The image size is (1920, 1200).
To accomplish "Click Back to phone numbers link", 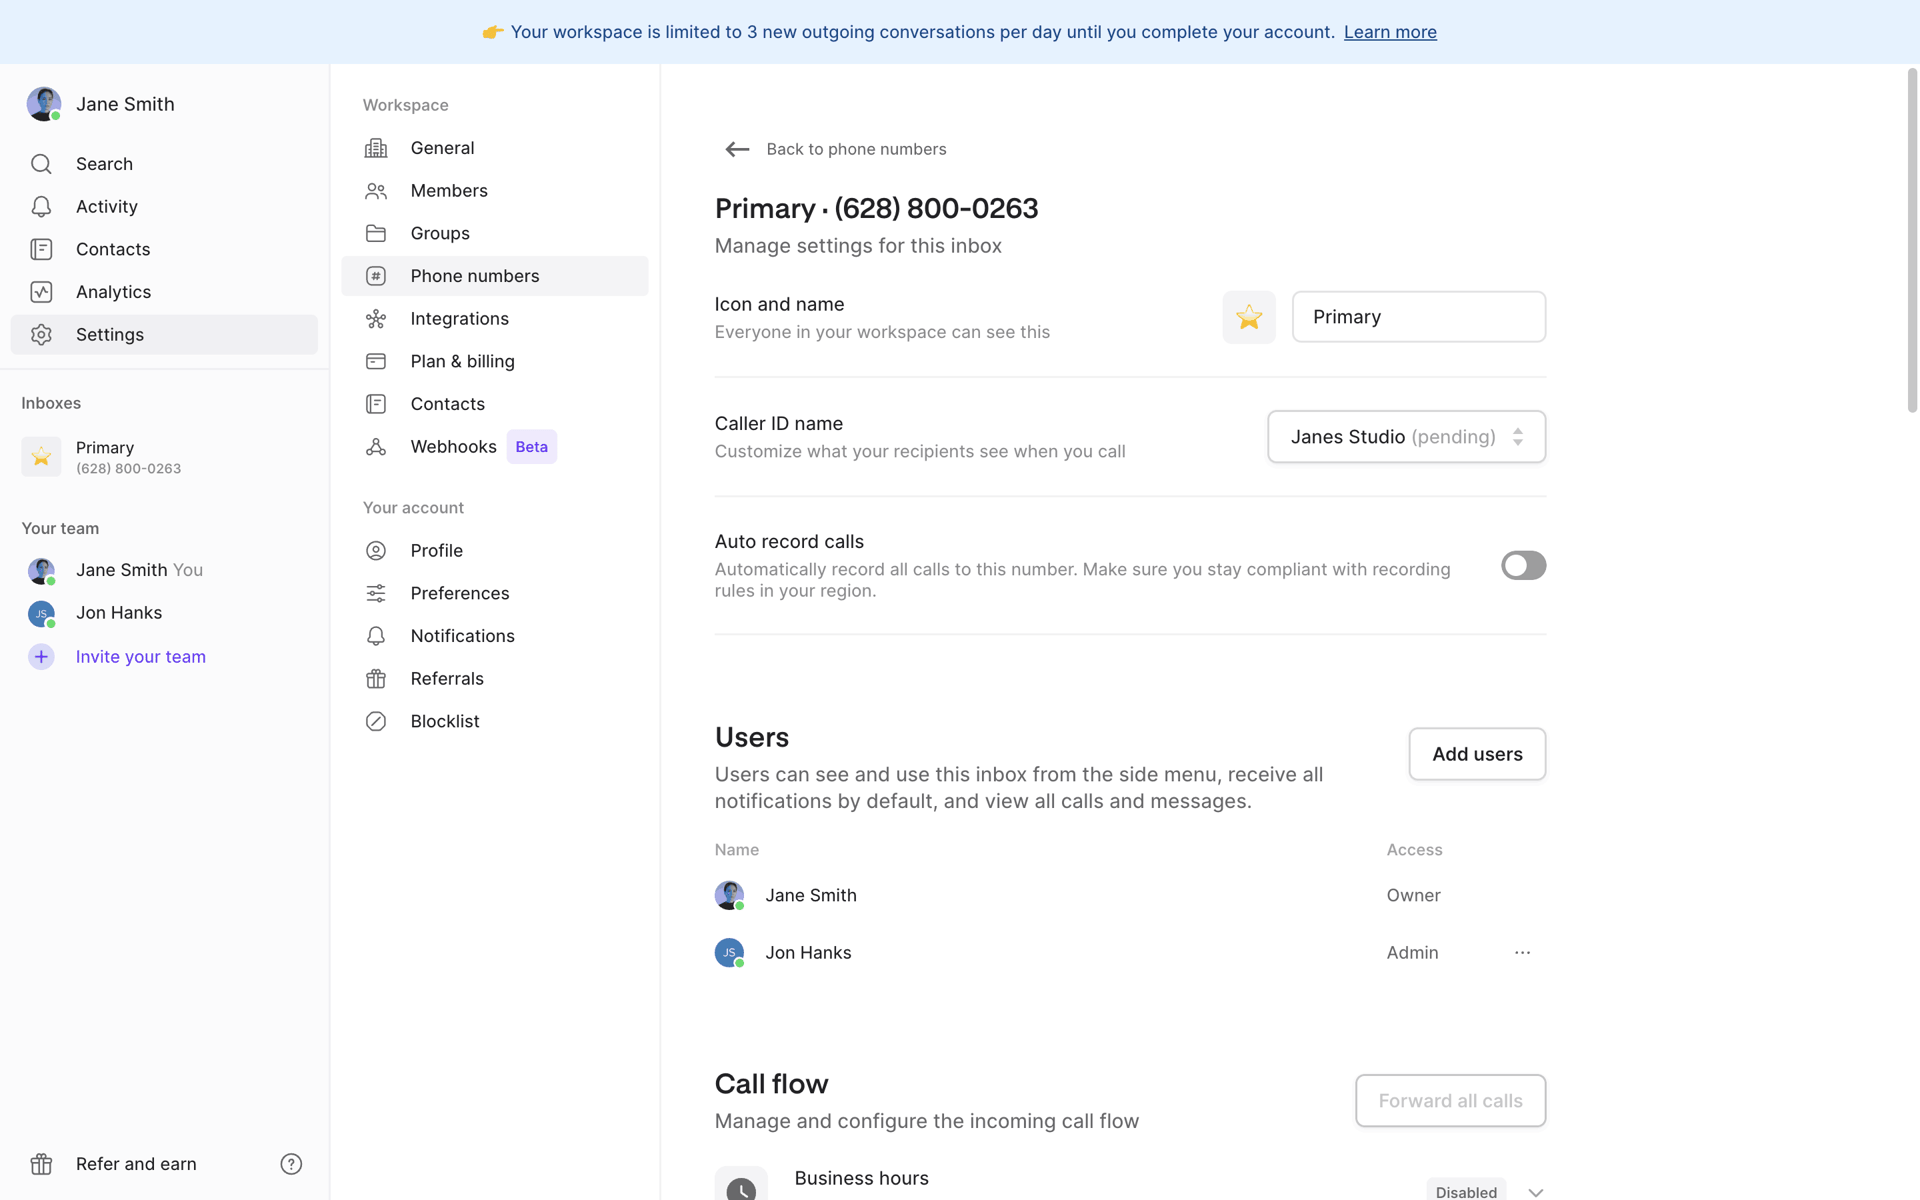I will 856,149.
